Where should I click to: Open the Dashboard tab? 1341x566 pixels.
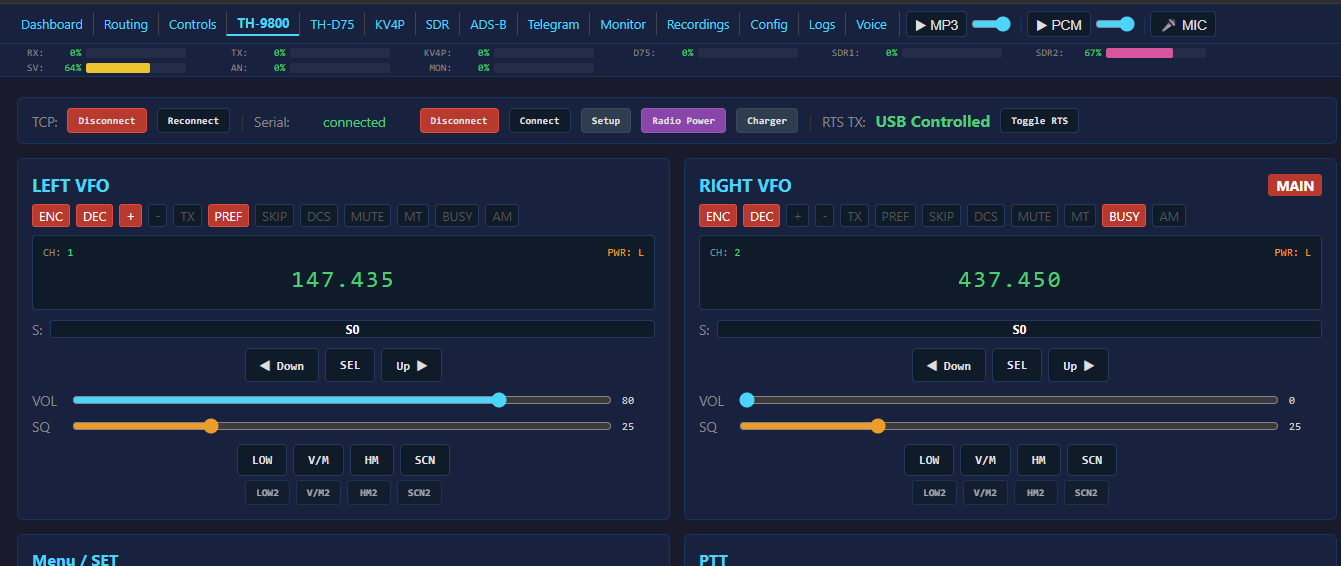click(x=52, y=24)
